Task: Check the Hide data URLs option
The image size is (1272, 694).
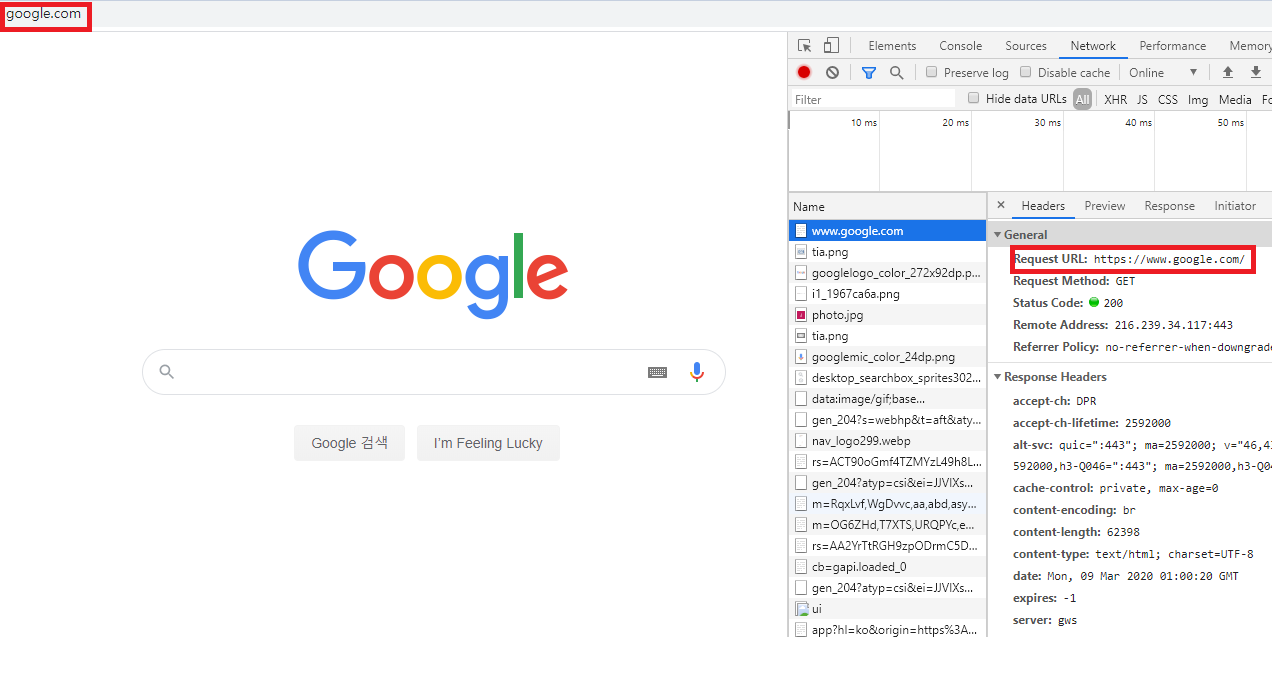Action: pyautogui.click(x=974, y=98)
